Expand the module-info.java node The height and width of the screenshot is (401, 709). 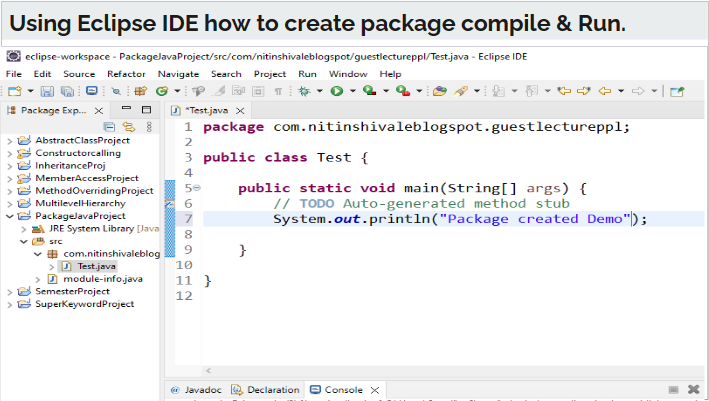pyautogui.click(x=38, y=279)
